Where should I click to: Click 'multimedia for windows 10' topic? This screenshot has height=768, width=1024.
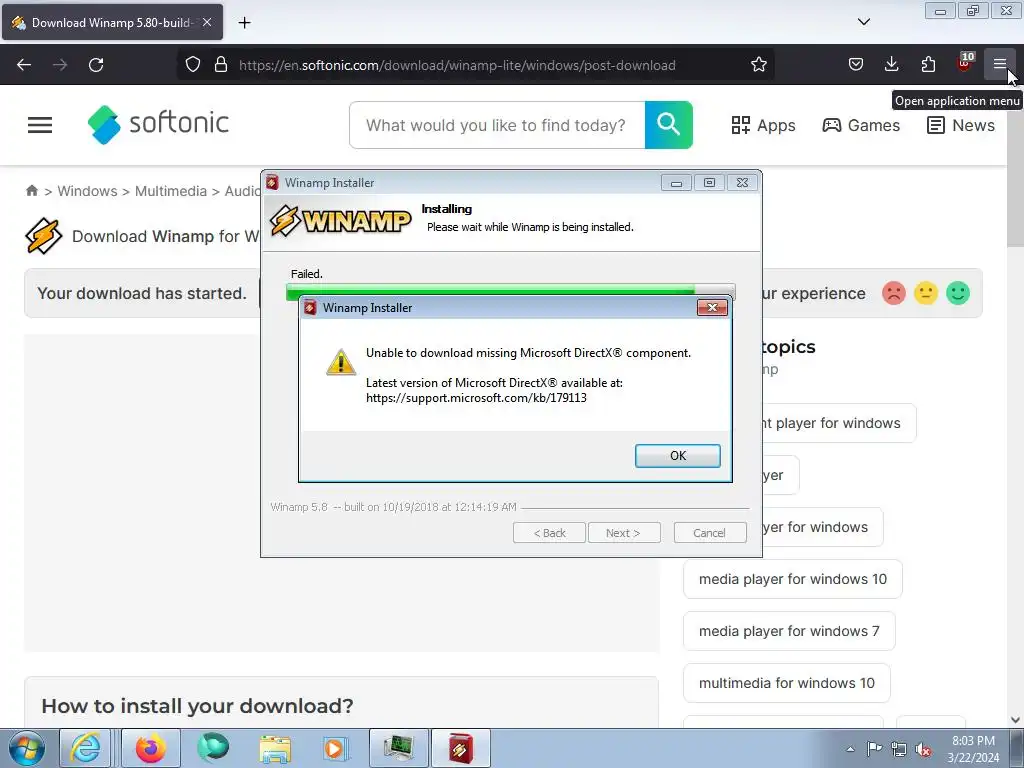[786, 683]
